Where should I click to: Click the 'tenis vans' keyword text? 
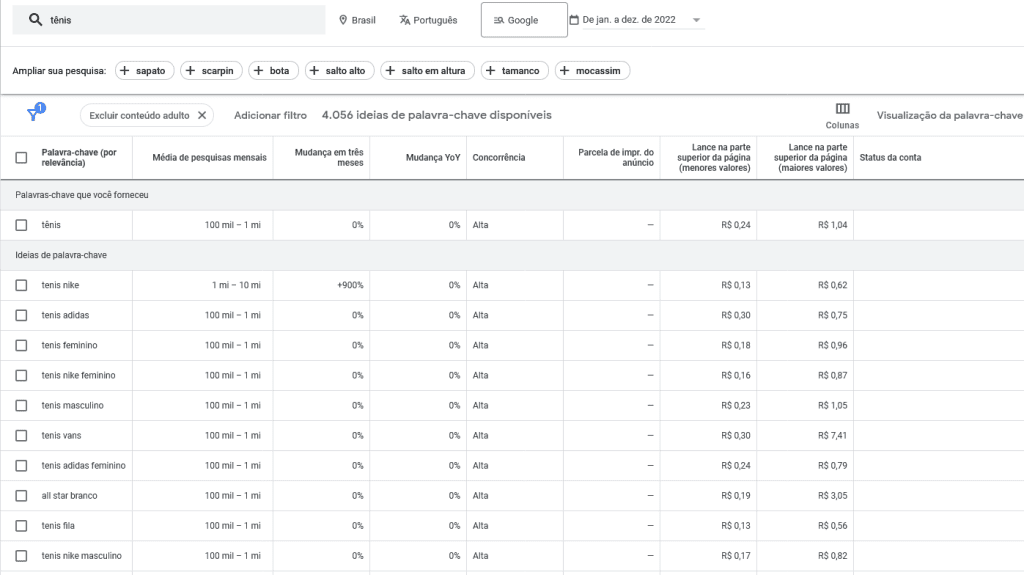click(61, 435)
